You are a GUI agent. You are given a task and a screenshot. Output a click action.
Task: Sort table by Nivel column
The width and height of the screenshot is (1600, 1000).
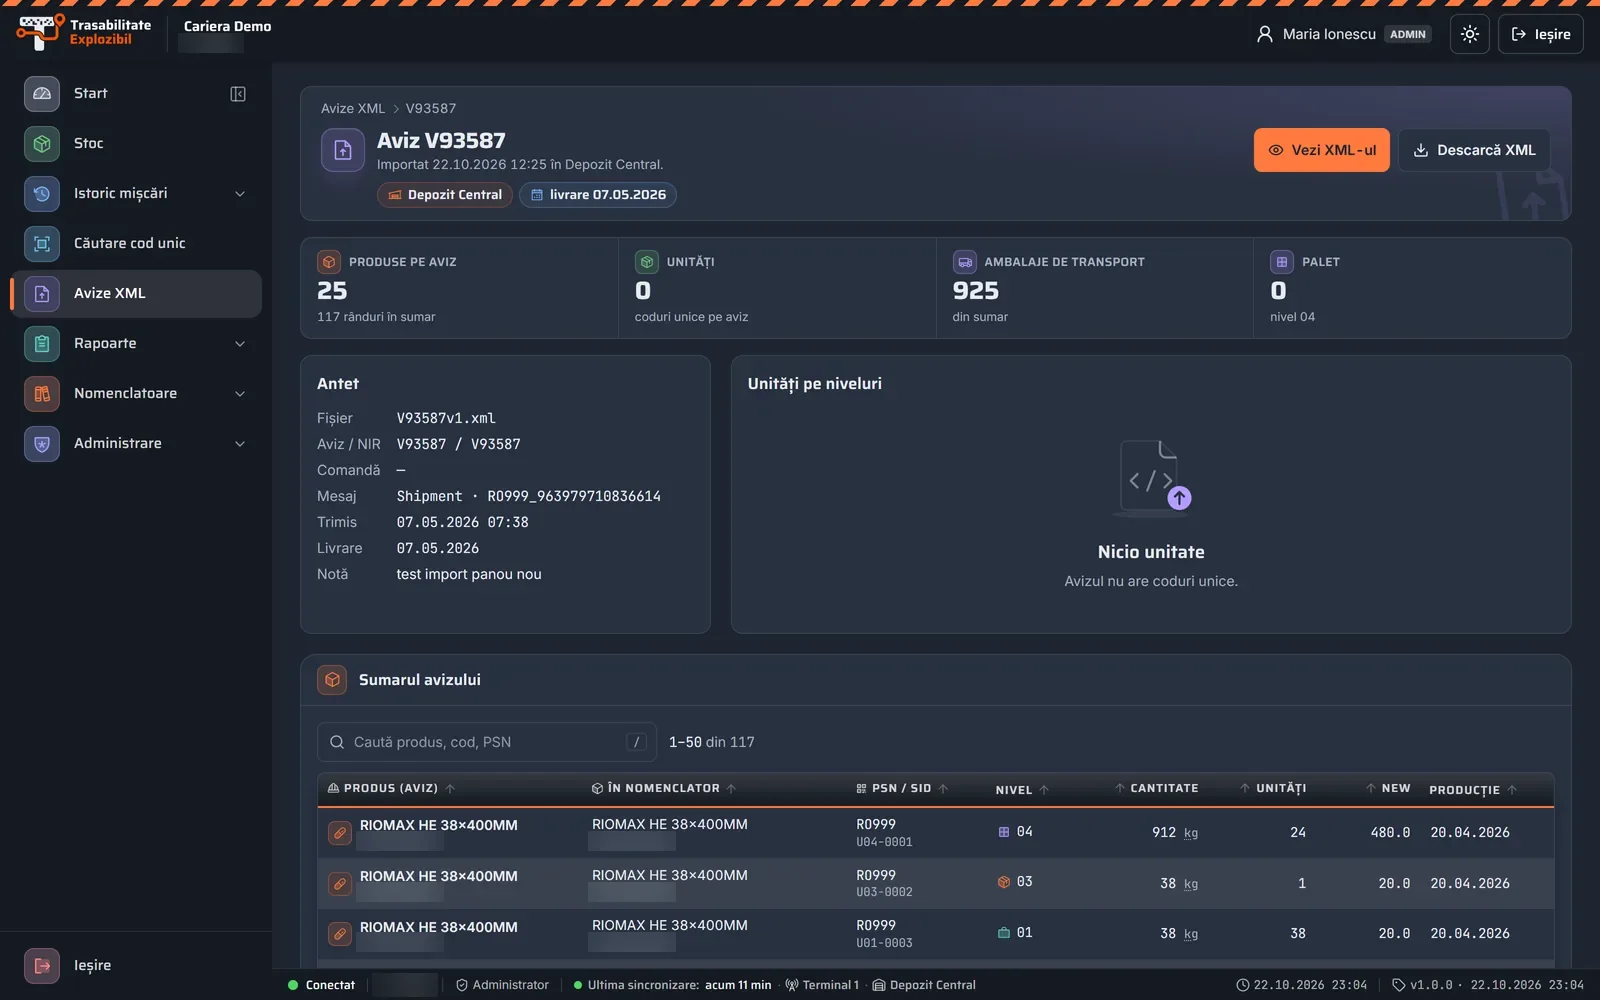pos(1022,790)
